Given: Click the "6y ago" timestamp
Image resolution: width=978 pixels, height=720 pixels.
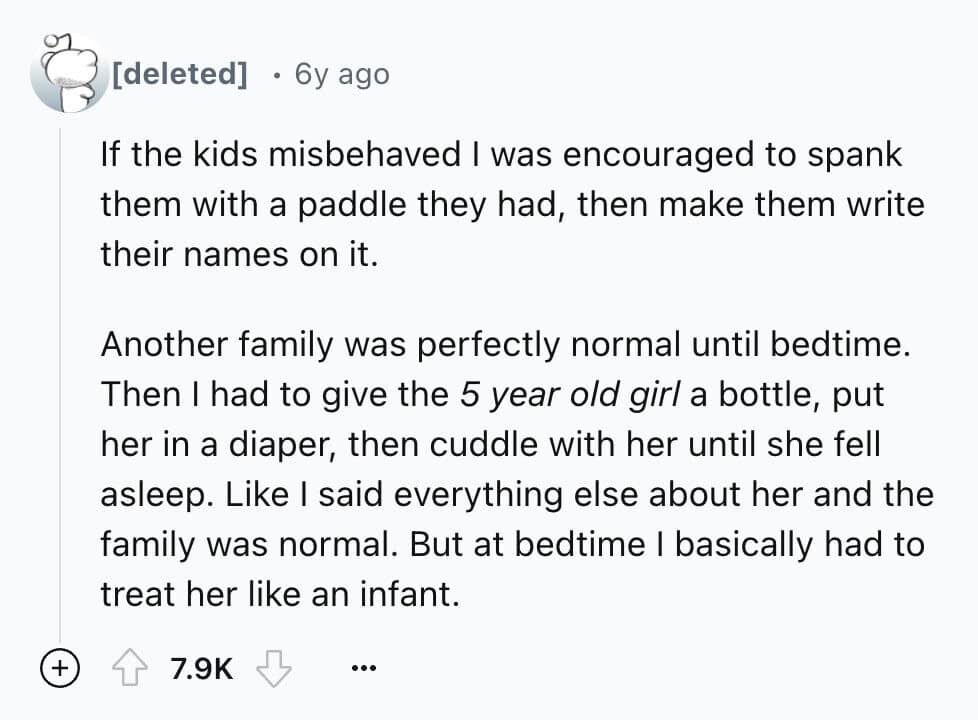Looking at the screenshot, I should click(x=342, y=74).
